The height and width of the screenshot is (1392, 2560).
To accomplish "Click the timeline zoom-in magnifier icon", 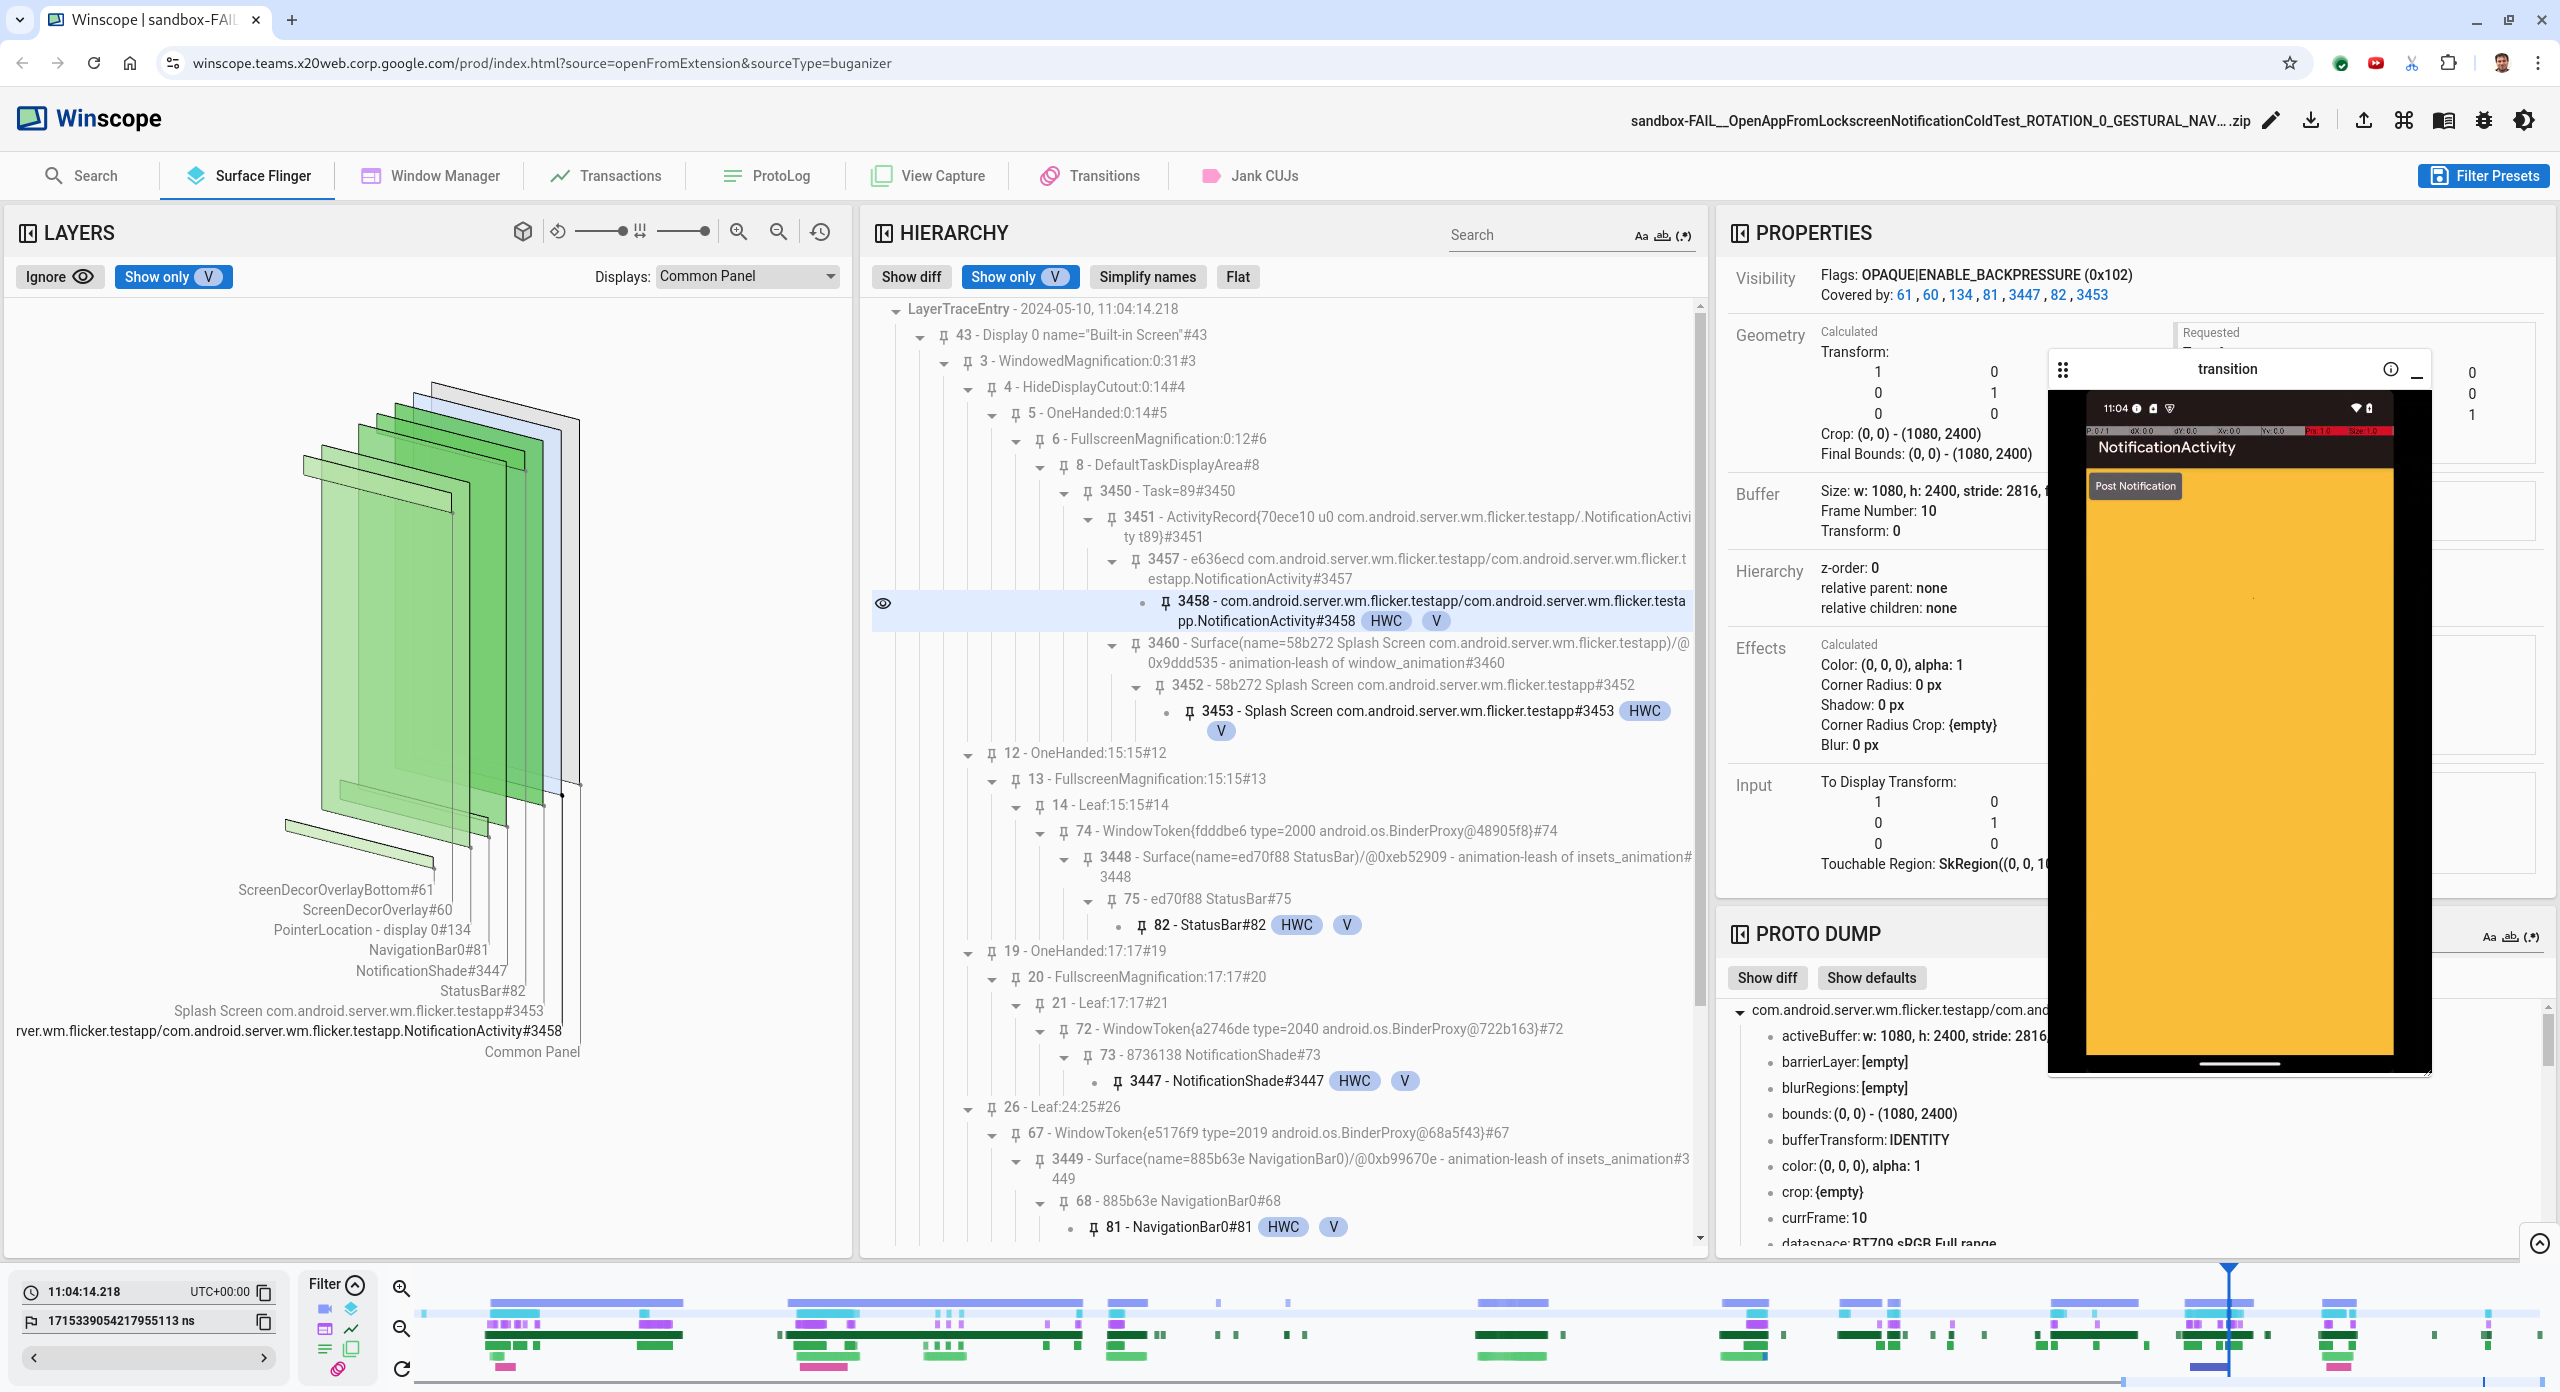I will click(401, 1288).
